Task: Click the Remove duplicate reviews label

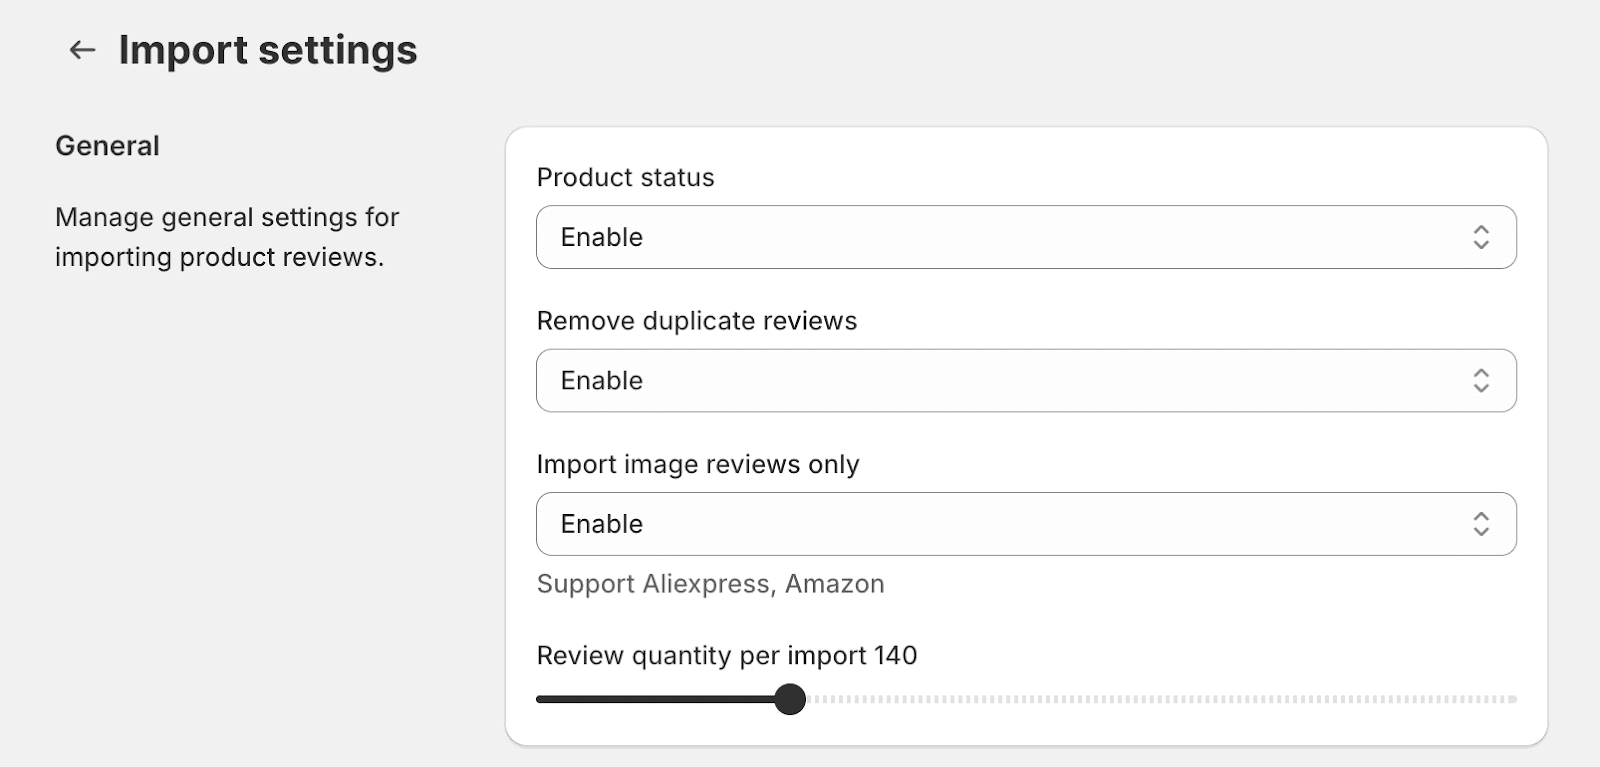Action: coord(697,321)
